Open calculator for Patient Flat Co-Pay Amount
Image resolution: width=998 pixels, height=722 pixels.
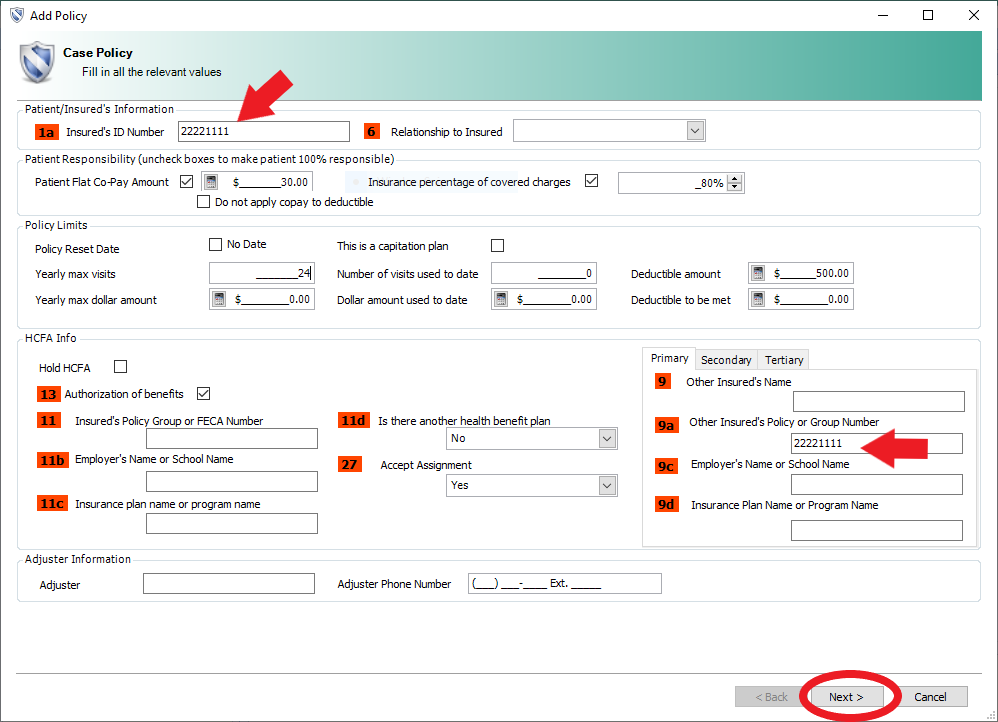(x=211, y=182)
